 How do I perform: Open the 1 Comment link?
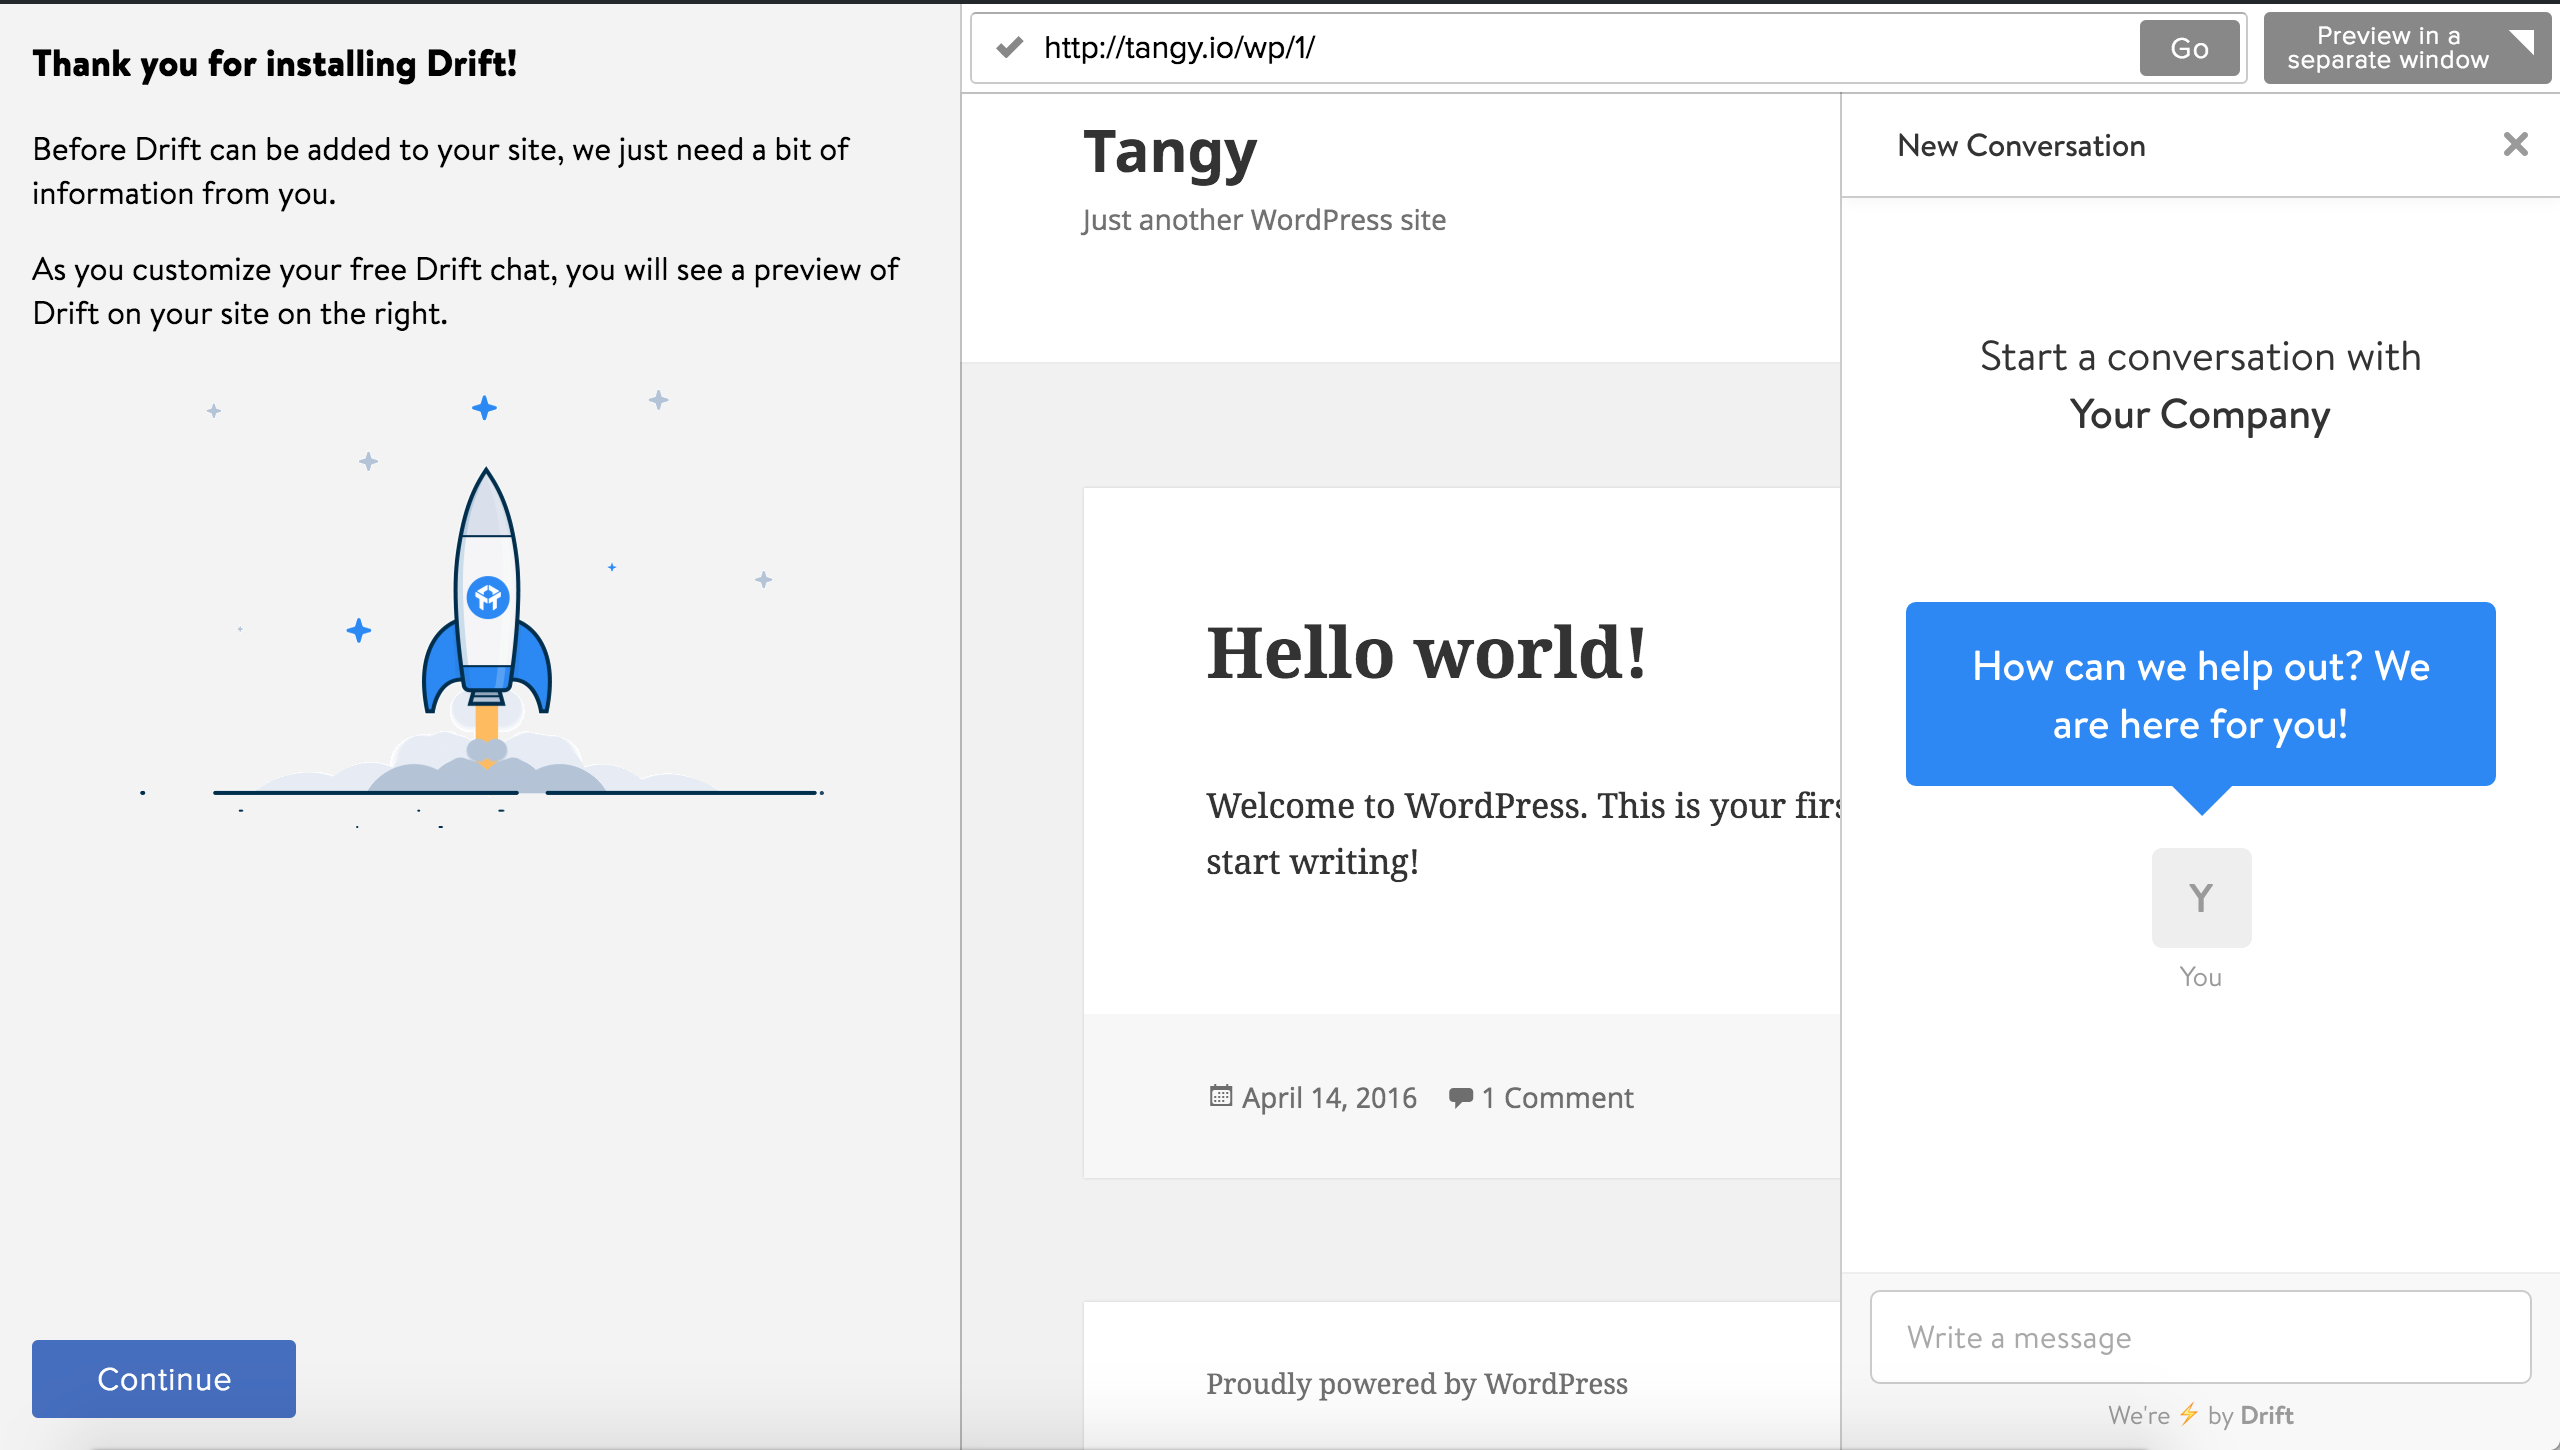(1557, 1098)
